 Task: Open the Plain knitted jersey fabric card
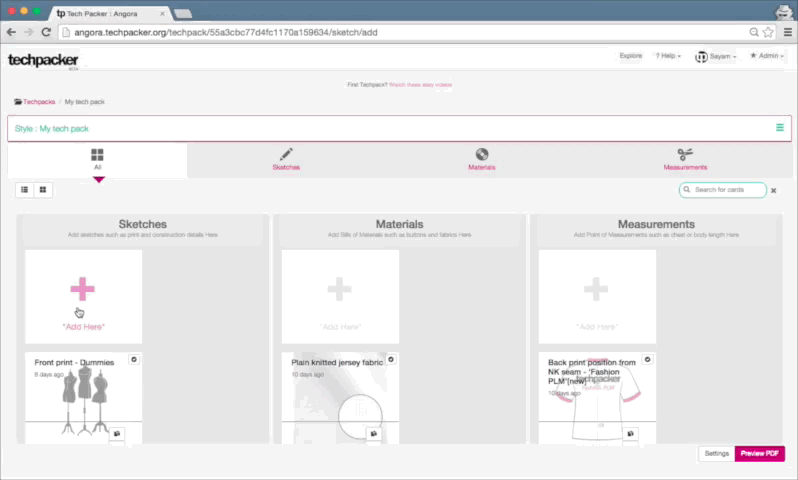tap(340, 398)
